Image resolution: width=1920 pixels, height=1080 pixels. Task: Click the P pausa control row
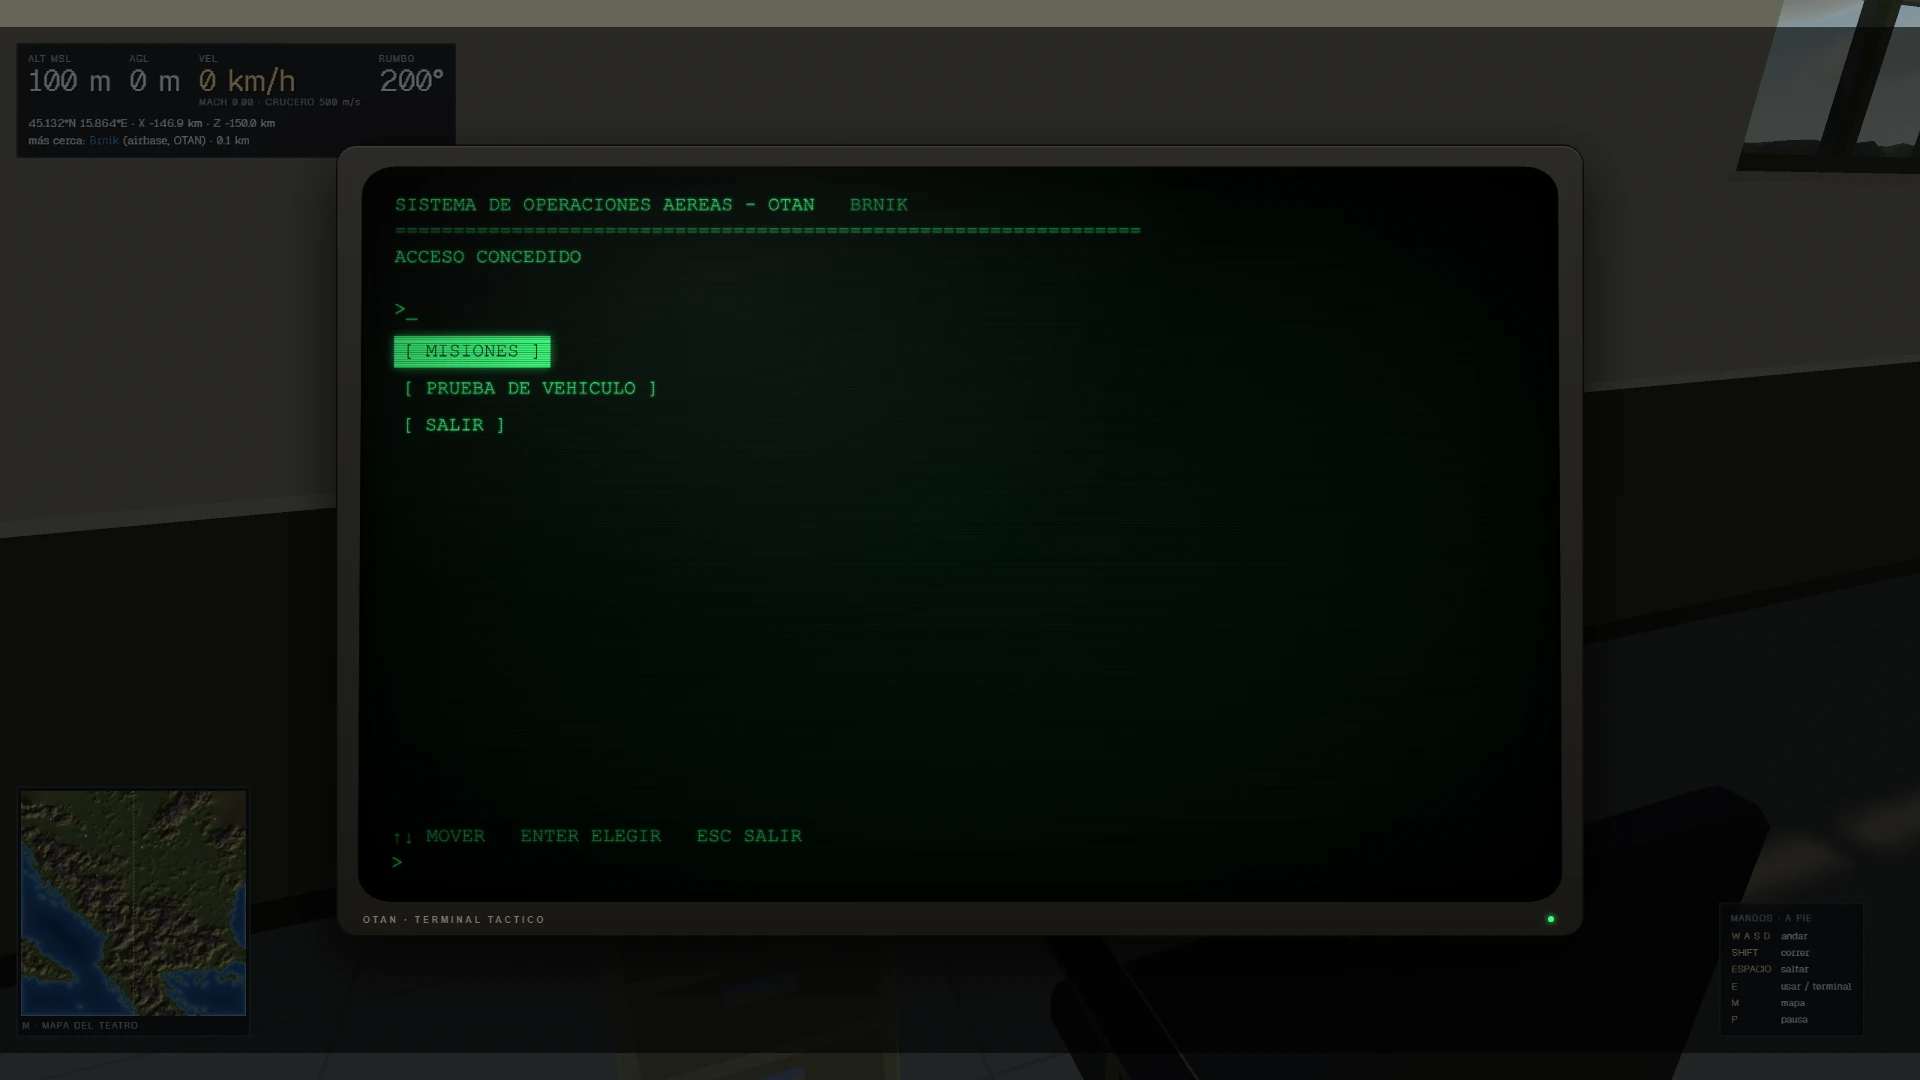1790,1020
